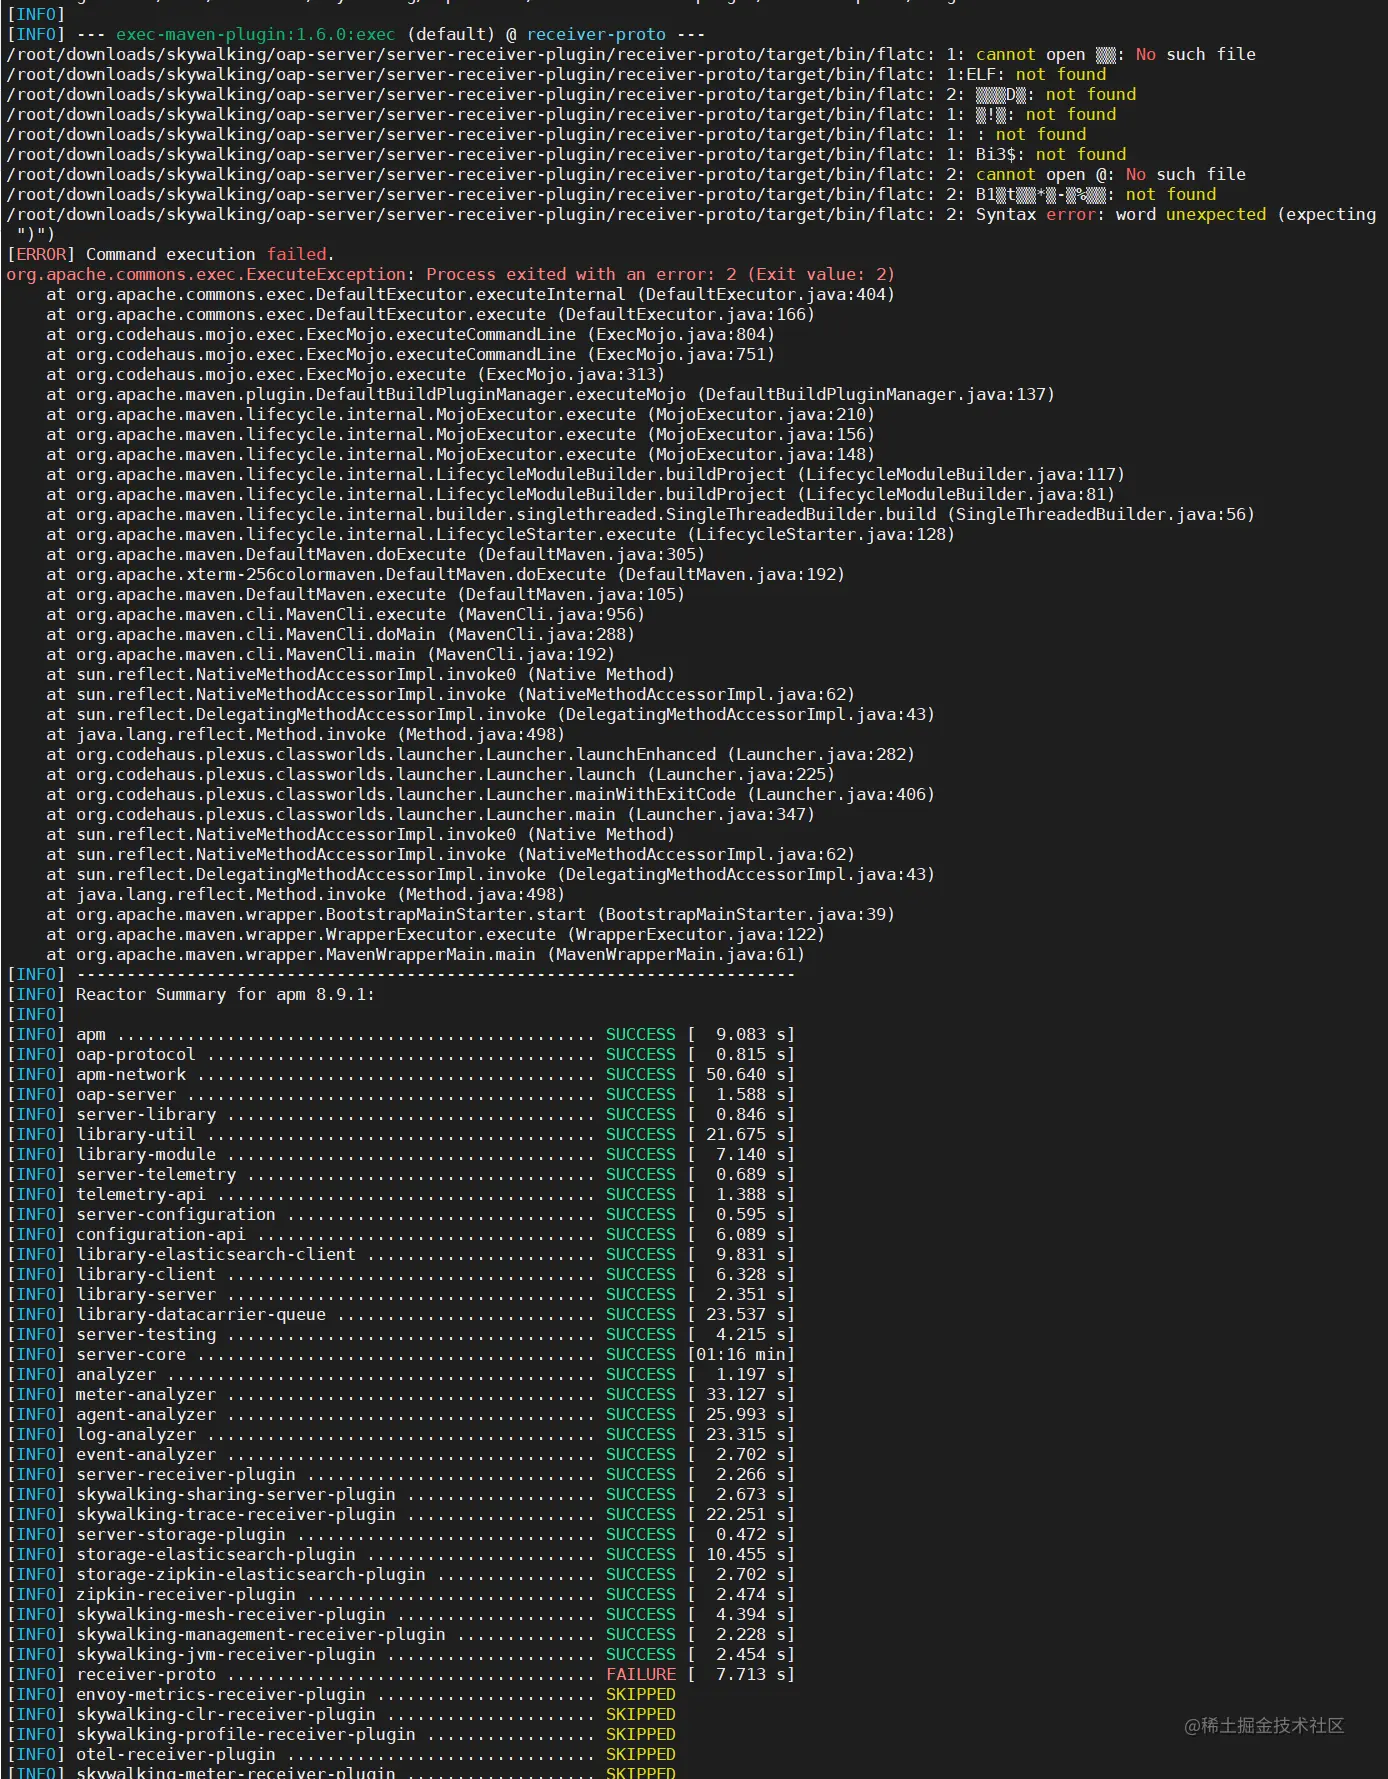This screenshot has width=1388, height=1779.
Task: Click 'Process exited with an error: 2' text
Action: click(581, 274)
